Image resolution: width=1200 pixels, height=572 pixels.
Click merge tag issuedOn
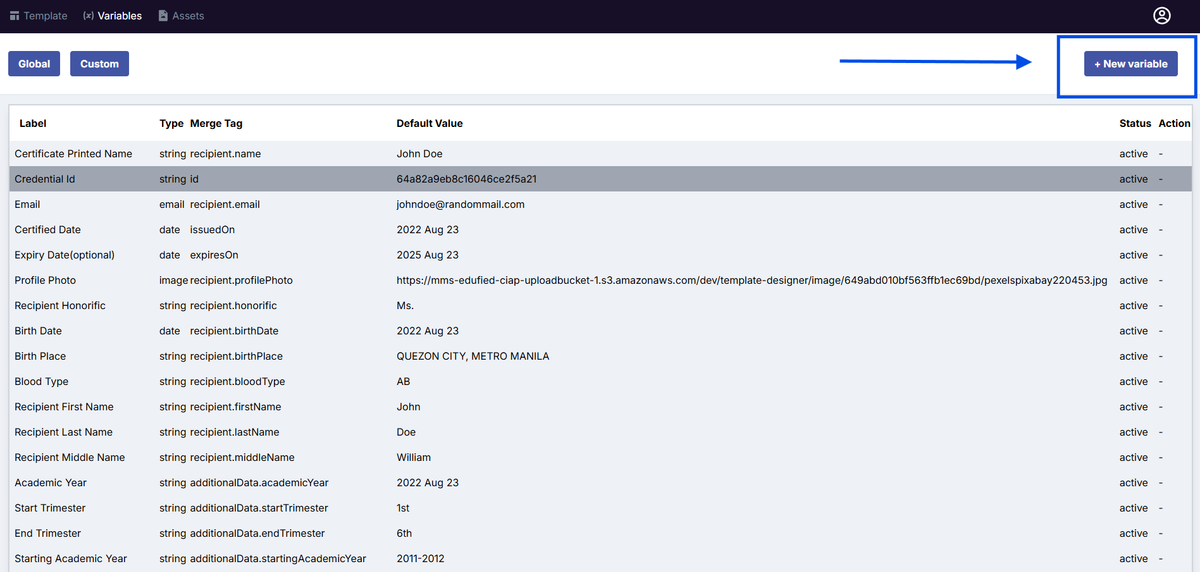212,229
